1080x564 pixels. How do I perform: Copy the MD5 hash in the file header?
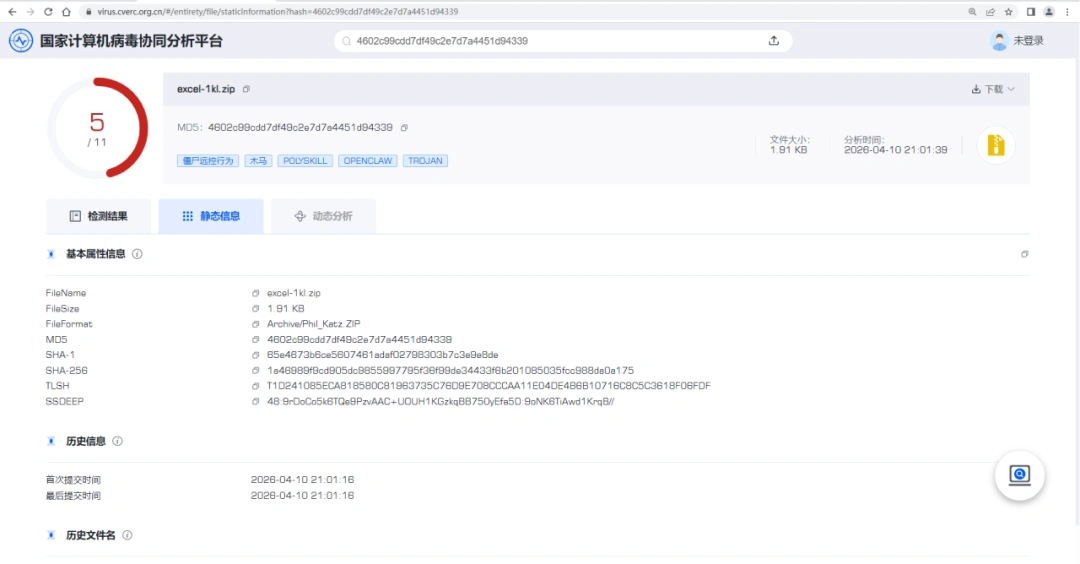[x=404, y=128]
